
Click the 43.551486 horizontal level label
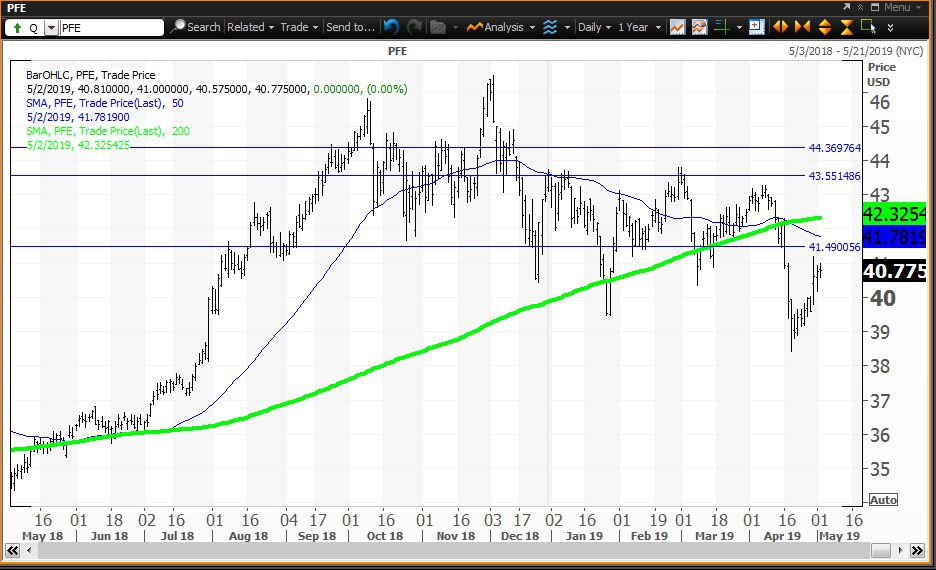pos(834,175)
